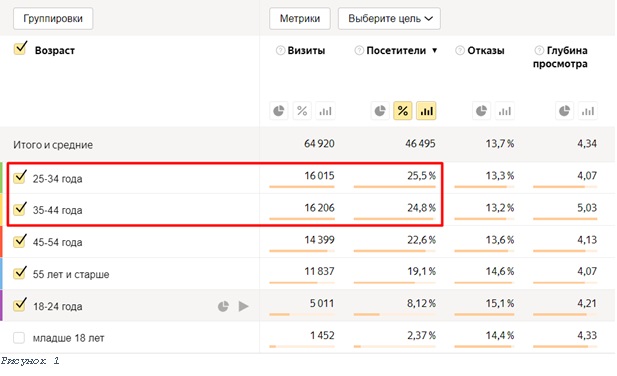
Task: Uncheck the 18-24 года checkbox
Action: (20, 305)
